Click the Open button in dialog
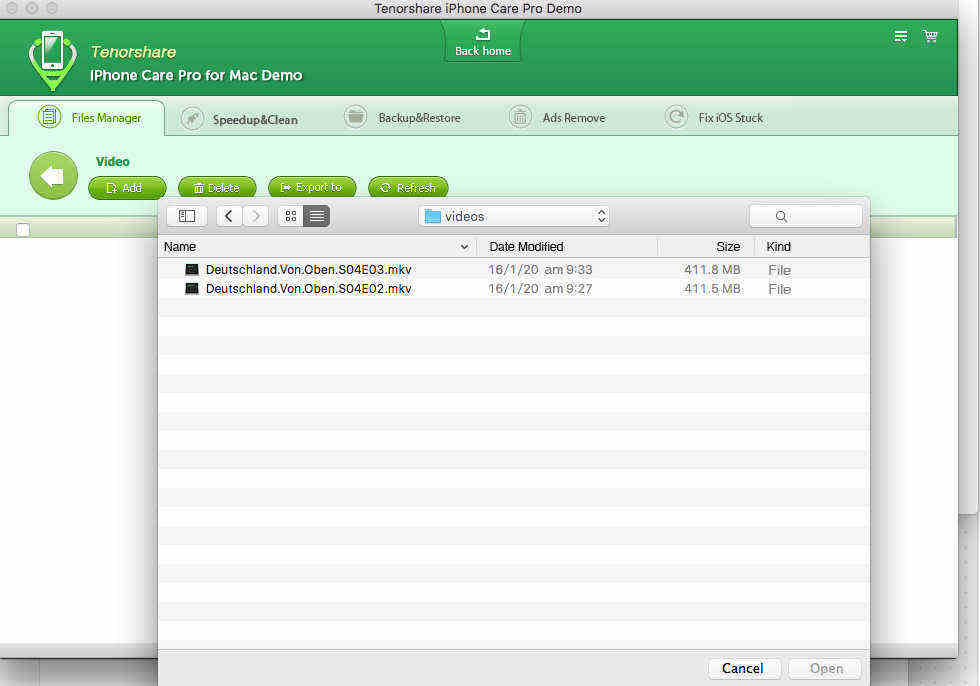This screenshot has height=686, width=980. pyautogui.click(x=825, y=669)
